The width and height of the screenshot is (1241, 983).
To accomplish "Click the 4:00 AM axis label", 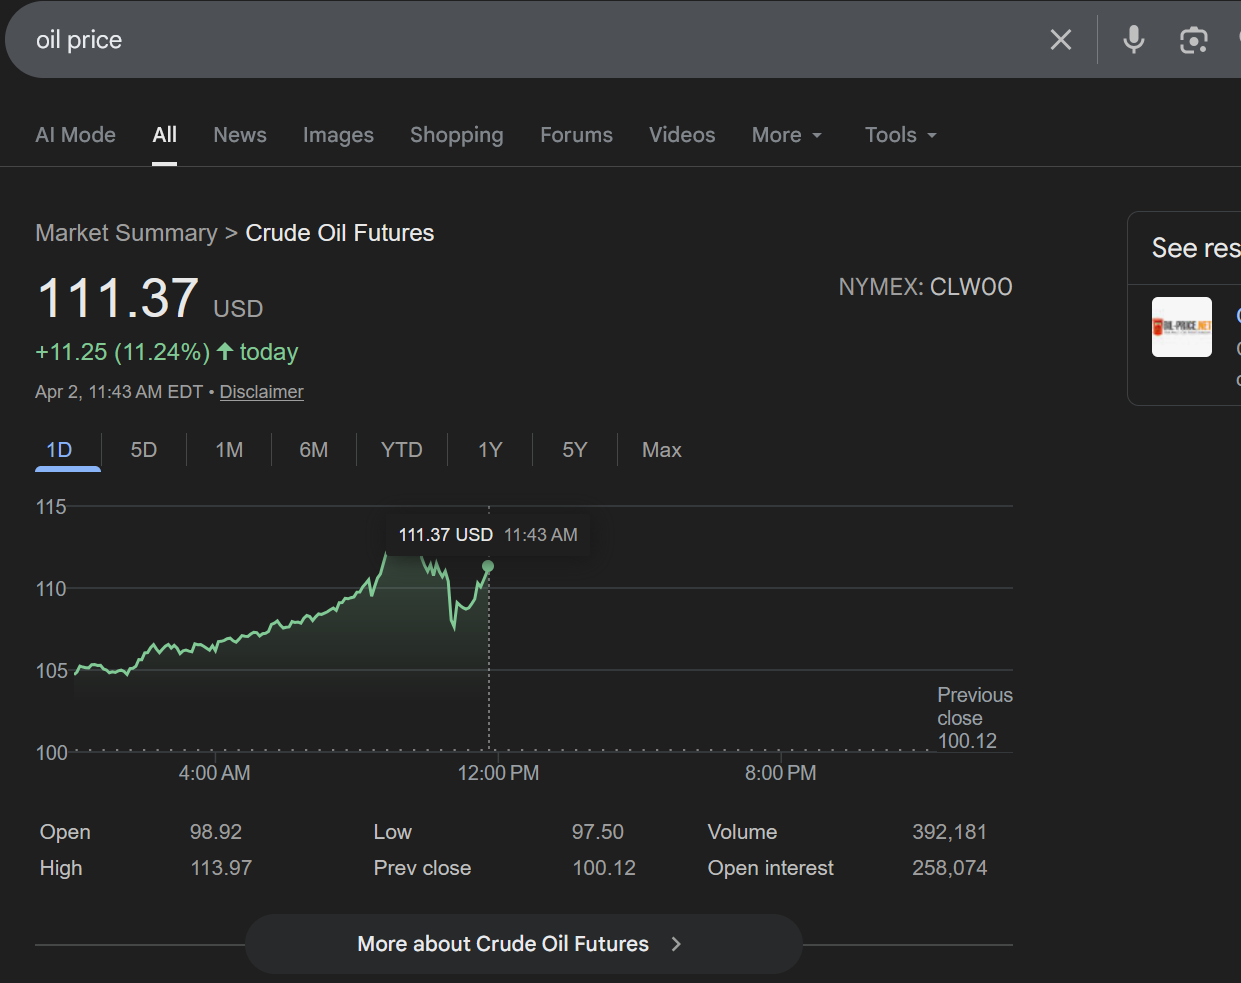I will click(x=215, y=773).
